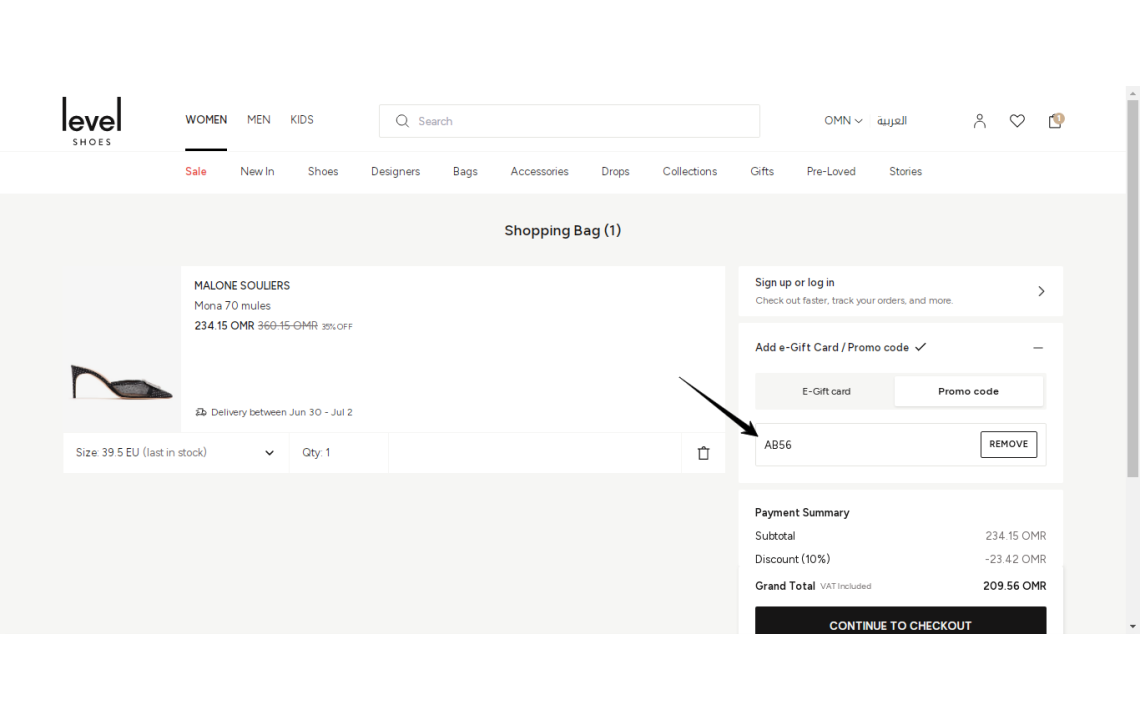Click Continue to Checkout button
The image size is (1140, 720).
(x=900, y=620)
